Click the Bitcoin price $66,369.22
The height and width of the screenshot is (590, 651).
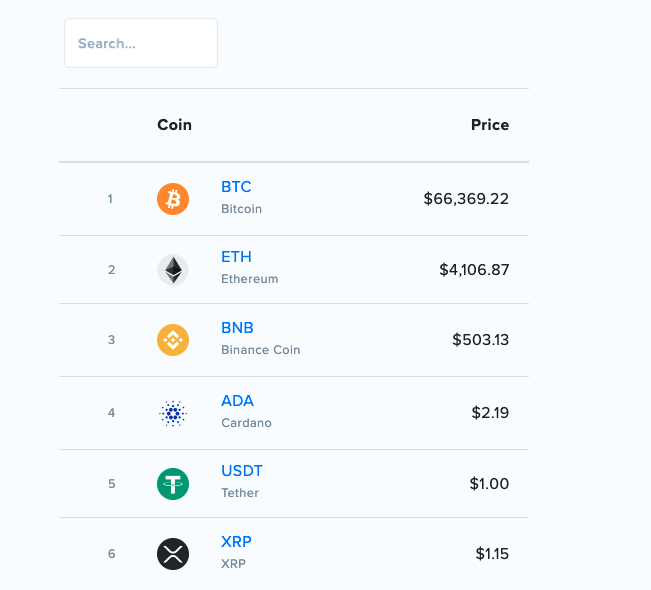pos(466,199)
